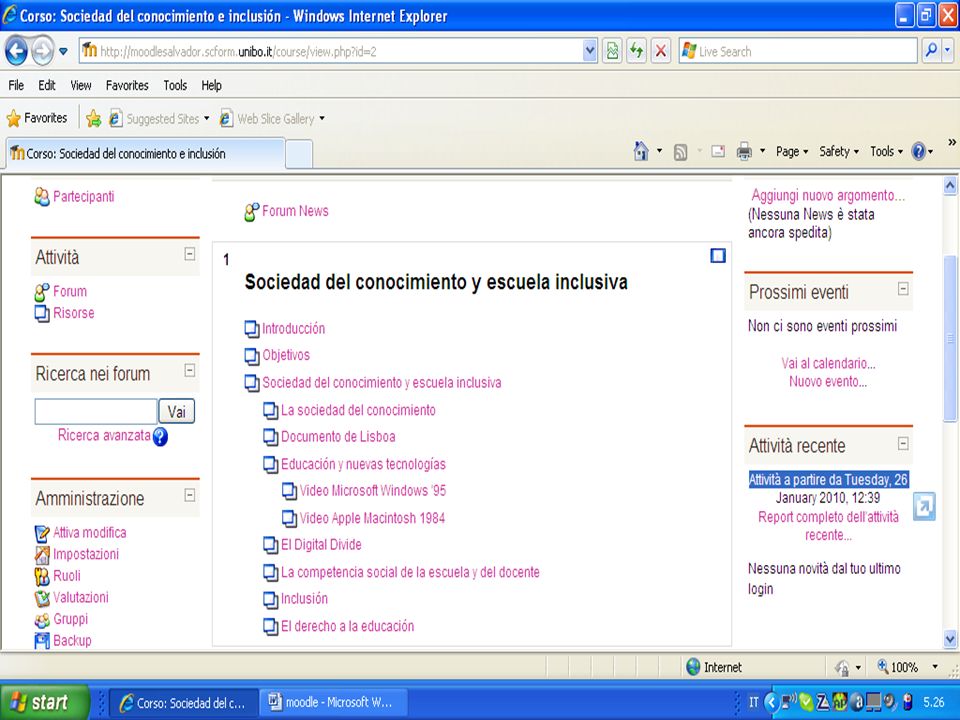Click Add to Favorites Bar star icon
Image resolution: width=960 pixels, height=720 pixels.
point(94,118)
